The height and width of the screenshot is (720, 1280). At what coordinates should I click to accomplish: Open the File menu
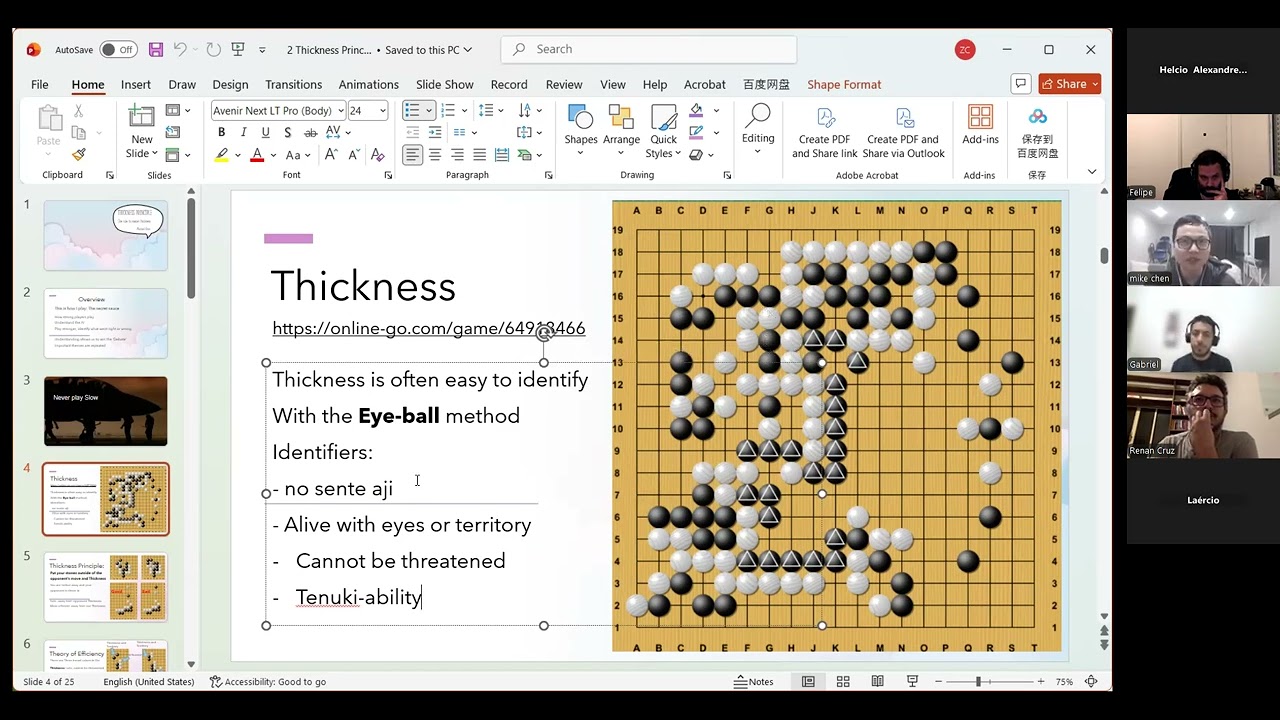tap(40, 85)
